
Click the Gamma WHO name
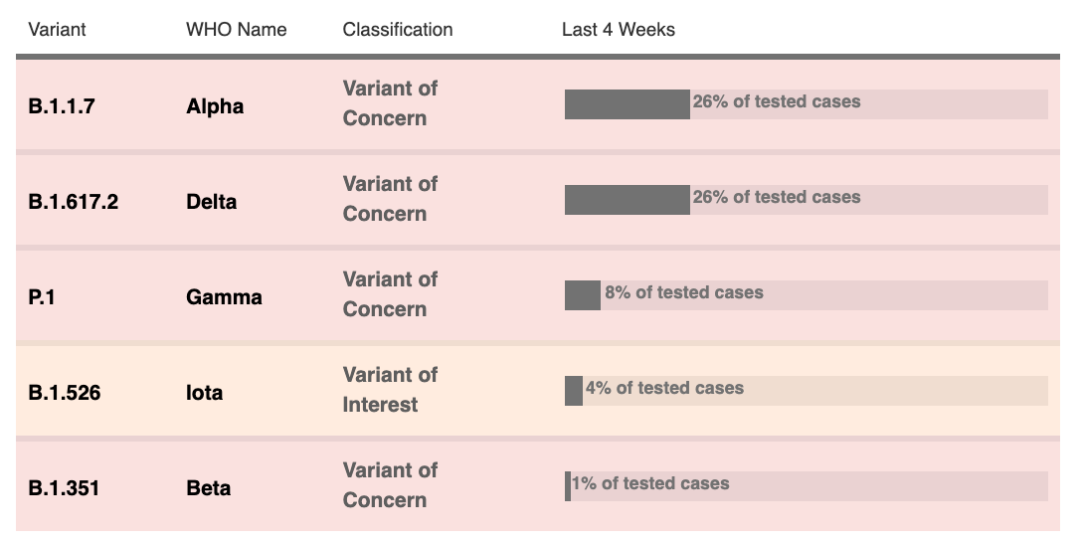224,297
